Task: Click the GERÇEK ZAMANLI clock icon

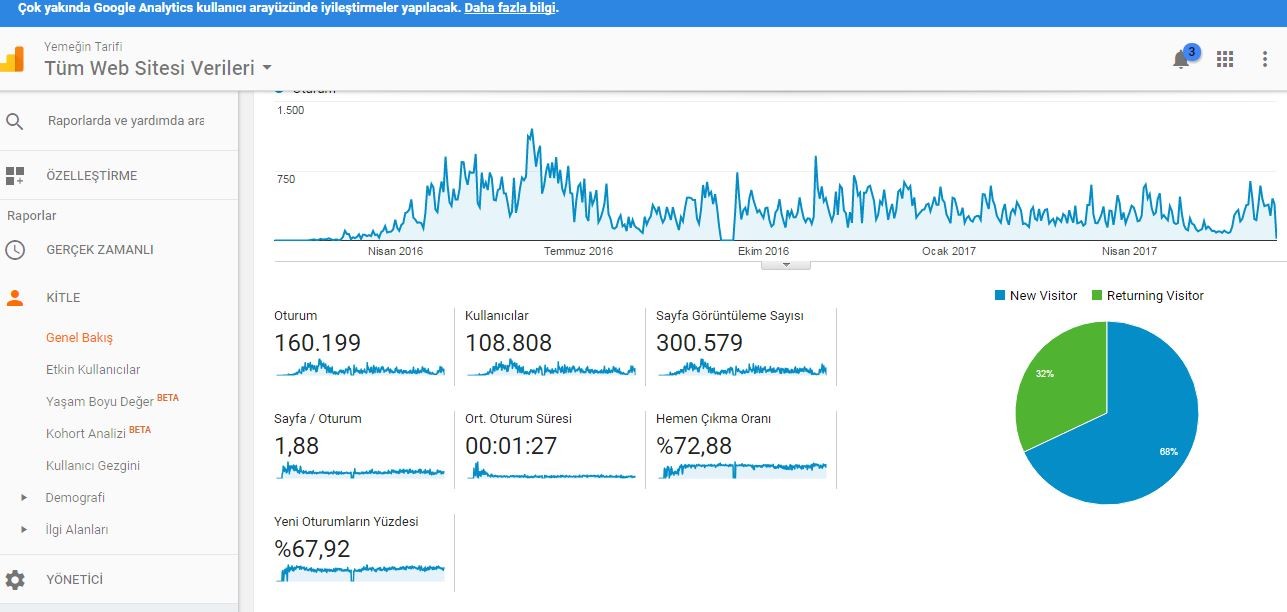Action: point(15,250)
